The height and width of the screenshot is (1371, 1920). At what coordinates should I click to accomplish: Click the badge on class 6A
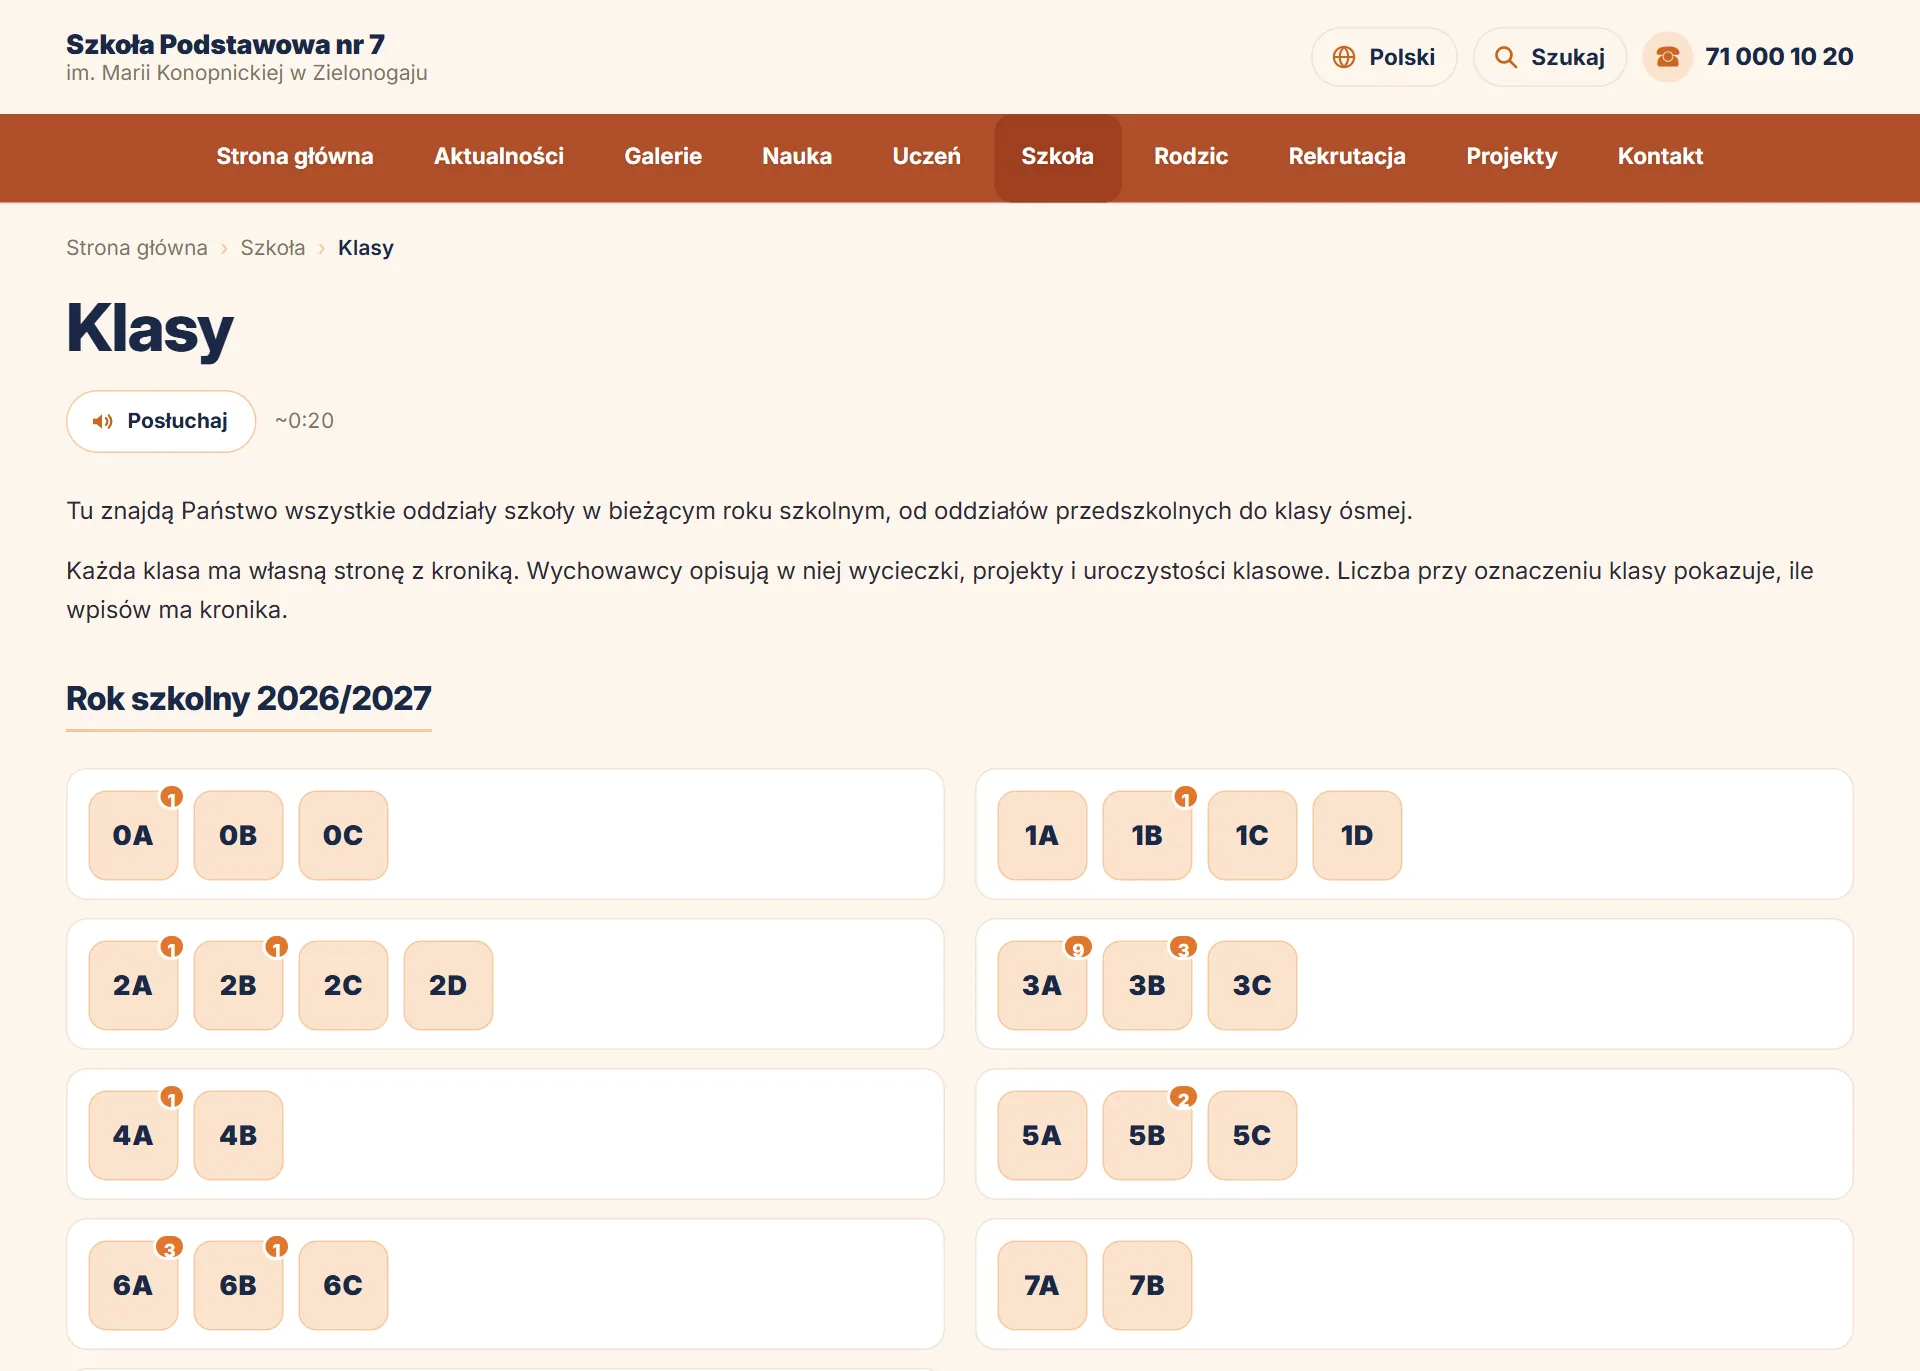169,1248
